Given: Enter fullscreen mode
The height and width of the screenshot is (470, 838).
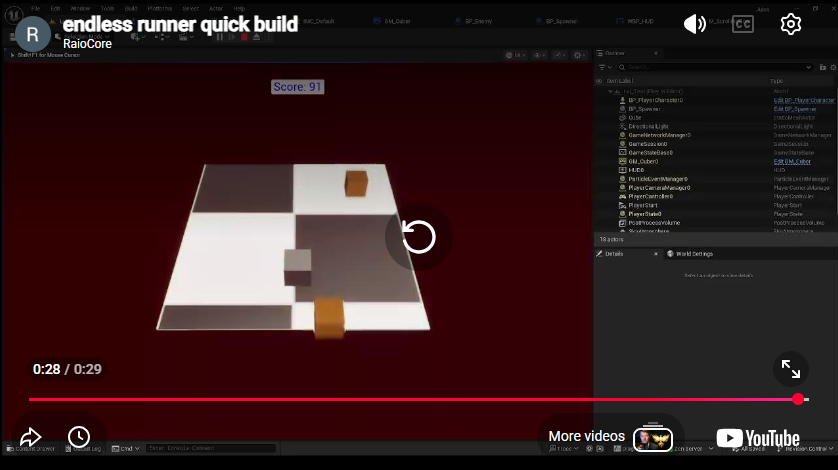Looking at the screenshot, I should (x=790, y=369).
